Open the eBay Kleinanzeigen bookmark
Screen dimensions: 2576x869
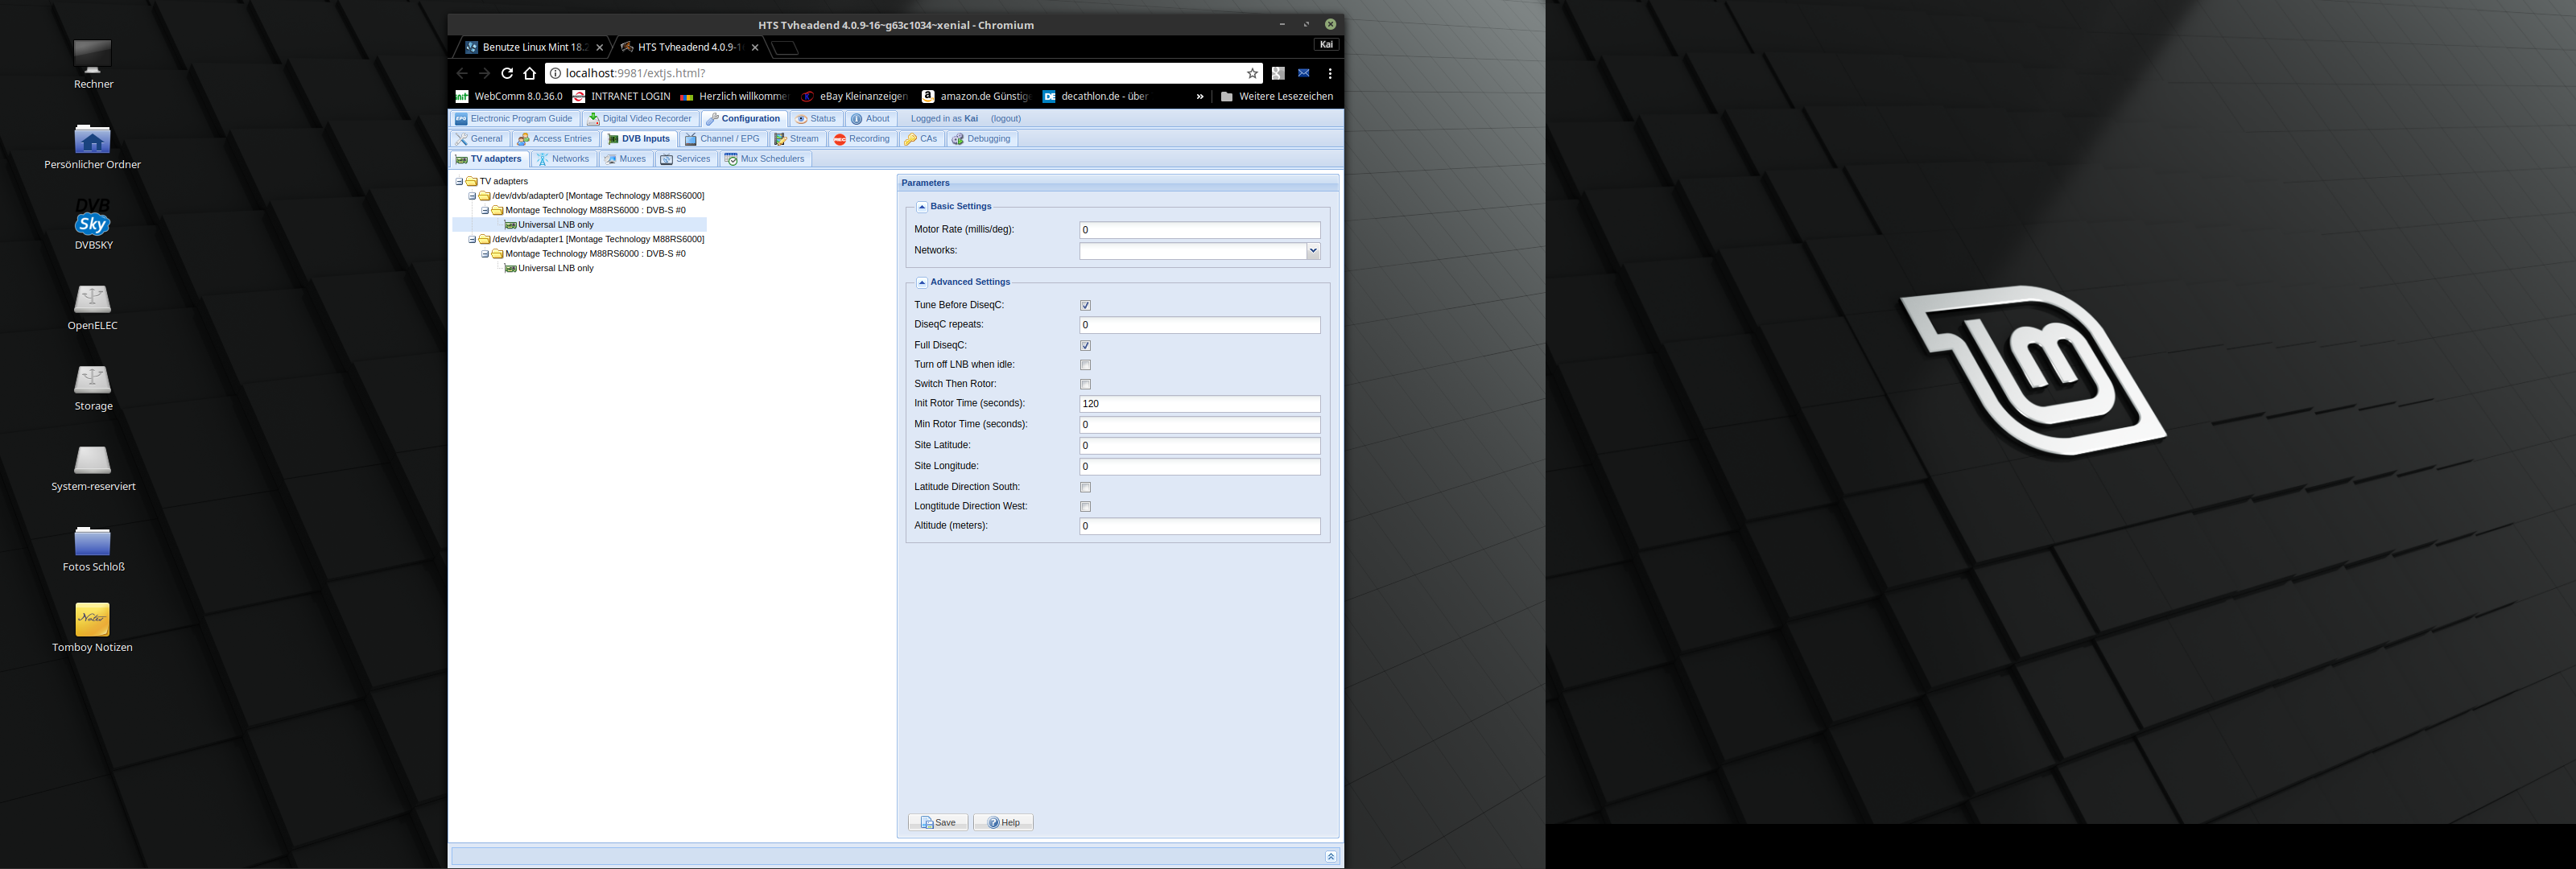(855, 97)
